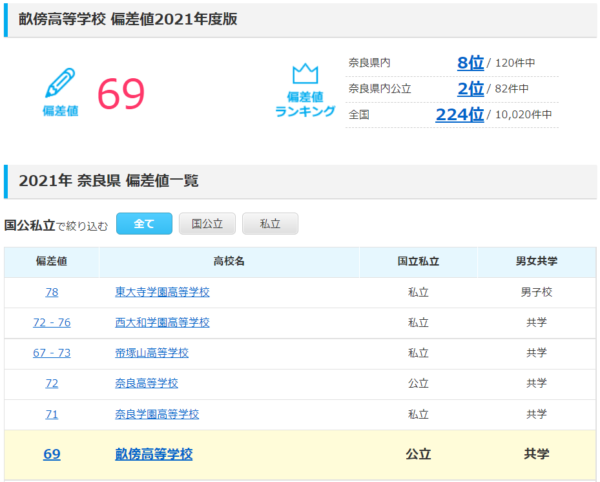Click the crown ranking icon
This screenshot has width=600, height=482.
305,73
